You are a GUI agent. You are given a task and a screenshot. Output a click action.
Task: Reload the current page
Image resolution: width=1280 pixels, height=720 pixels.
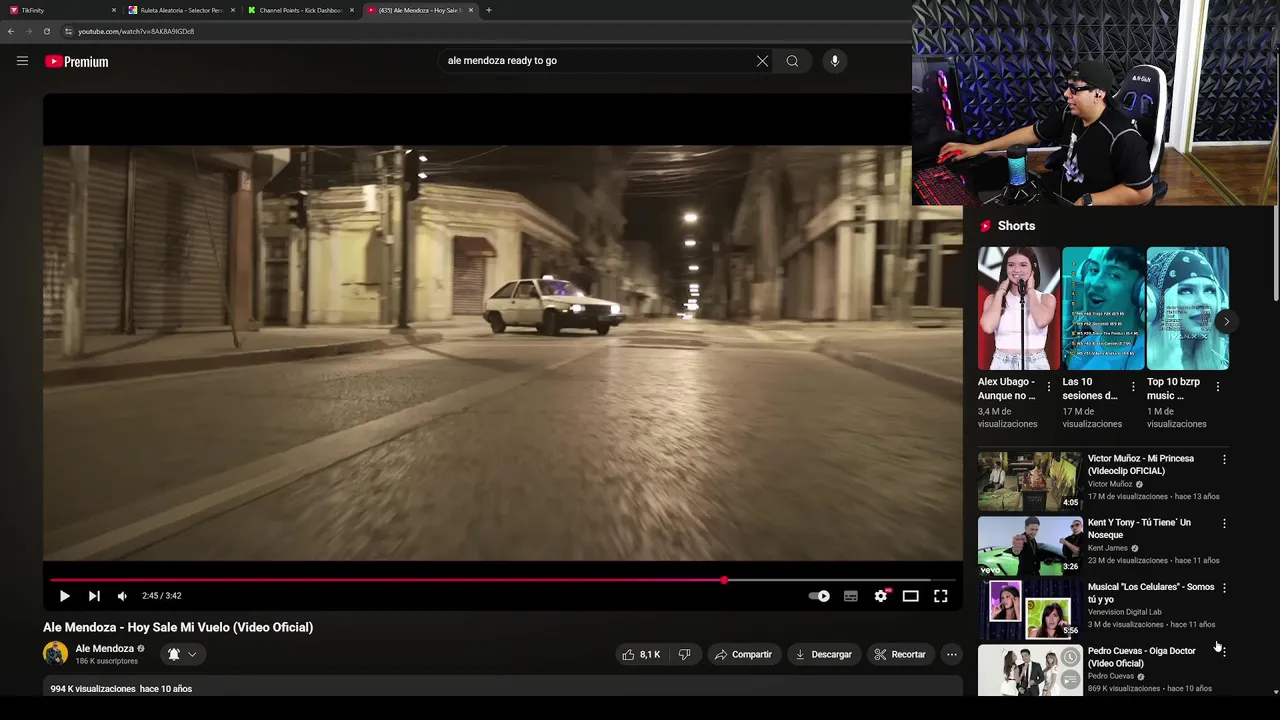coord(46,31)
